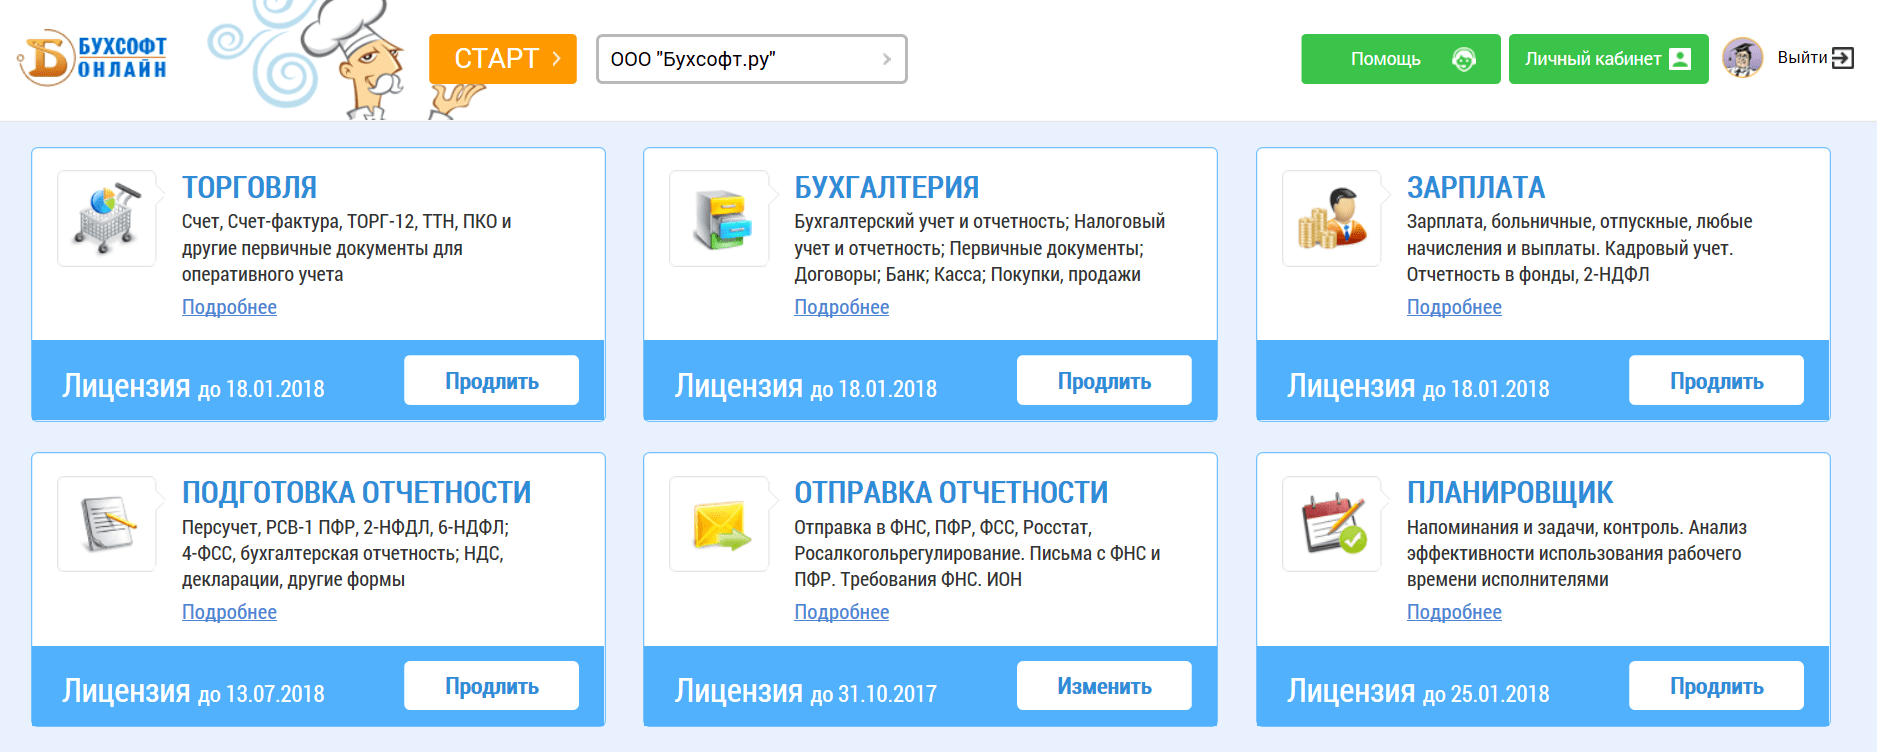The height and width of the screenshot is (752, 1877).
Task: Open the Торговля shopping cart icon
Action: click(x=107, y=218)
